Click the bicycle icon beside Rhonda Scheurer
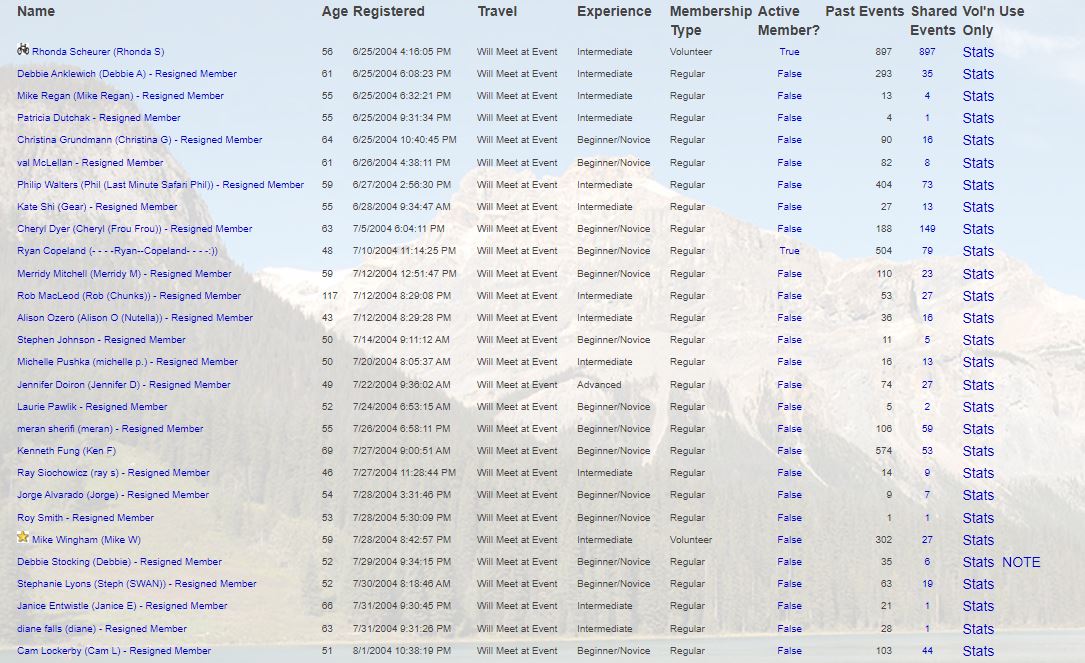The image size is (1085, 663). tap(23, 49)
